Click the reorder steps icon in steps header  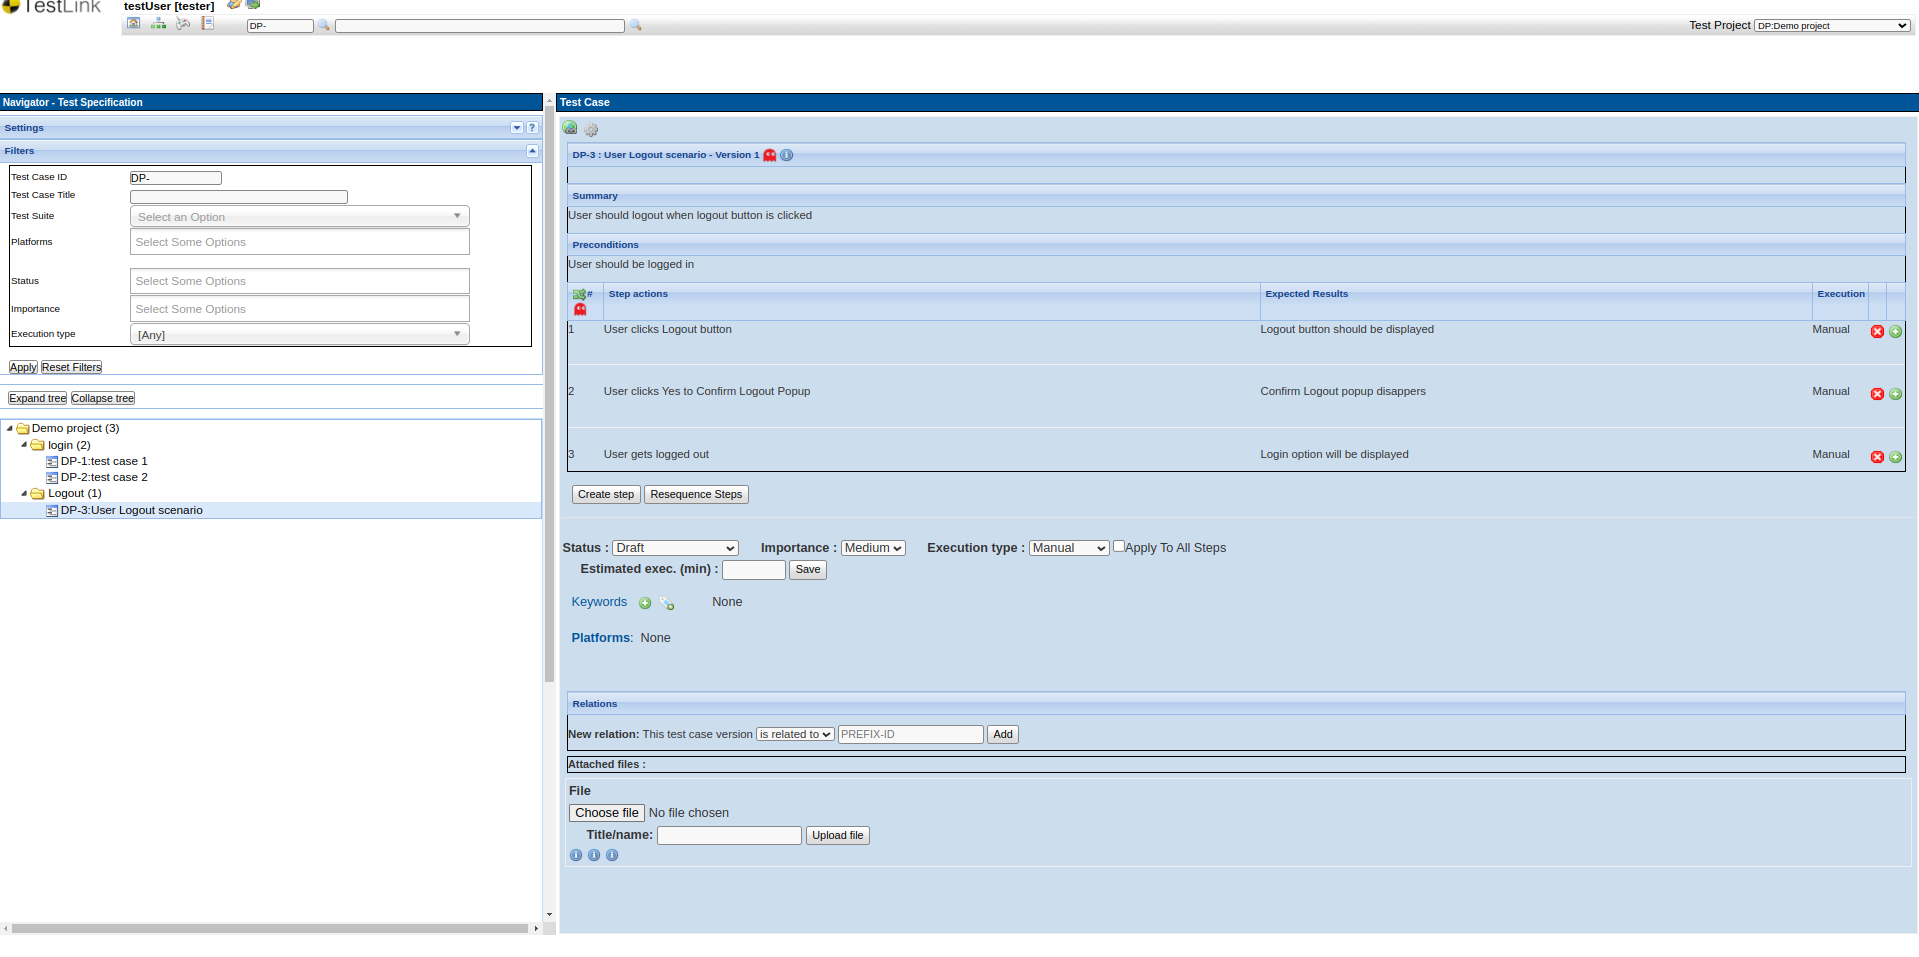tap(579, 294)
